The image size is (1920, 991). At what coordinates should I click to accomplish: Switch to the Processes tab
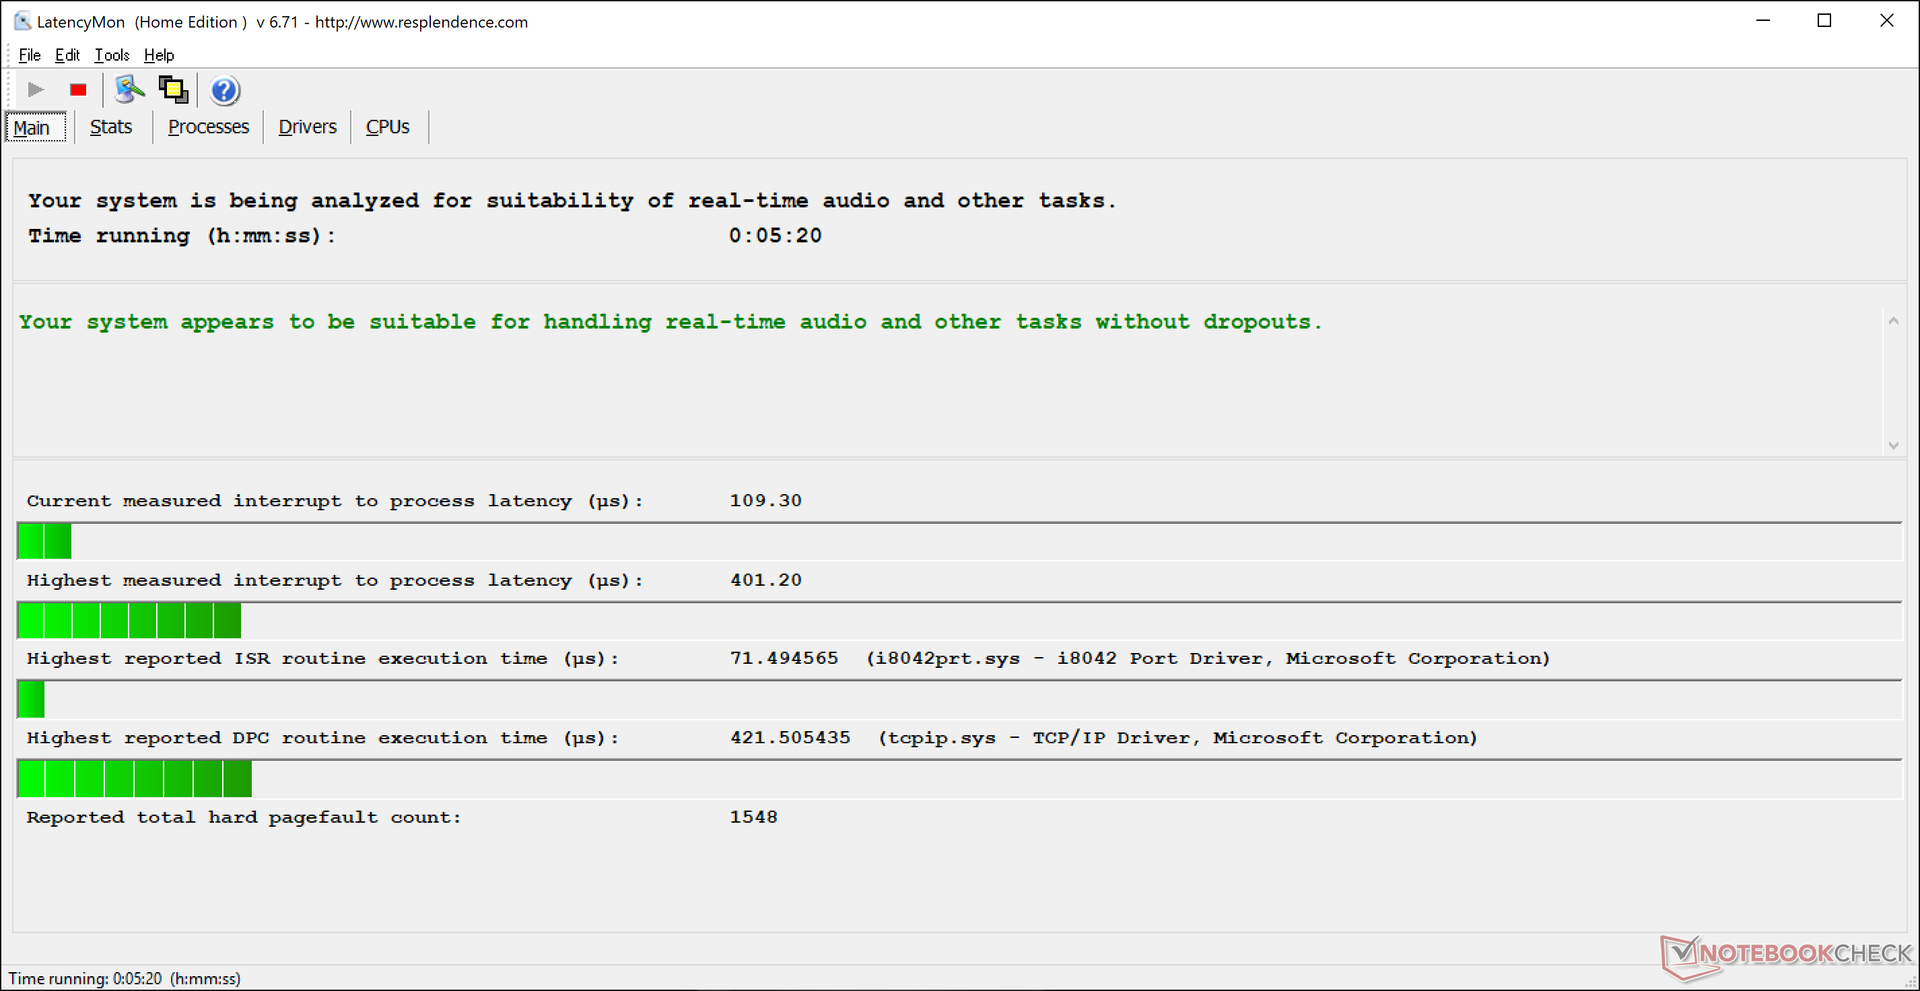[208, 127]
